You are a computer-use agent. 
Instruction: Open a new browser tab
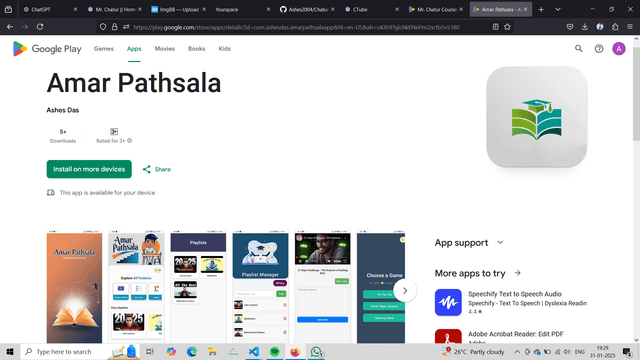pyautogui.click(x=541, y=9)
